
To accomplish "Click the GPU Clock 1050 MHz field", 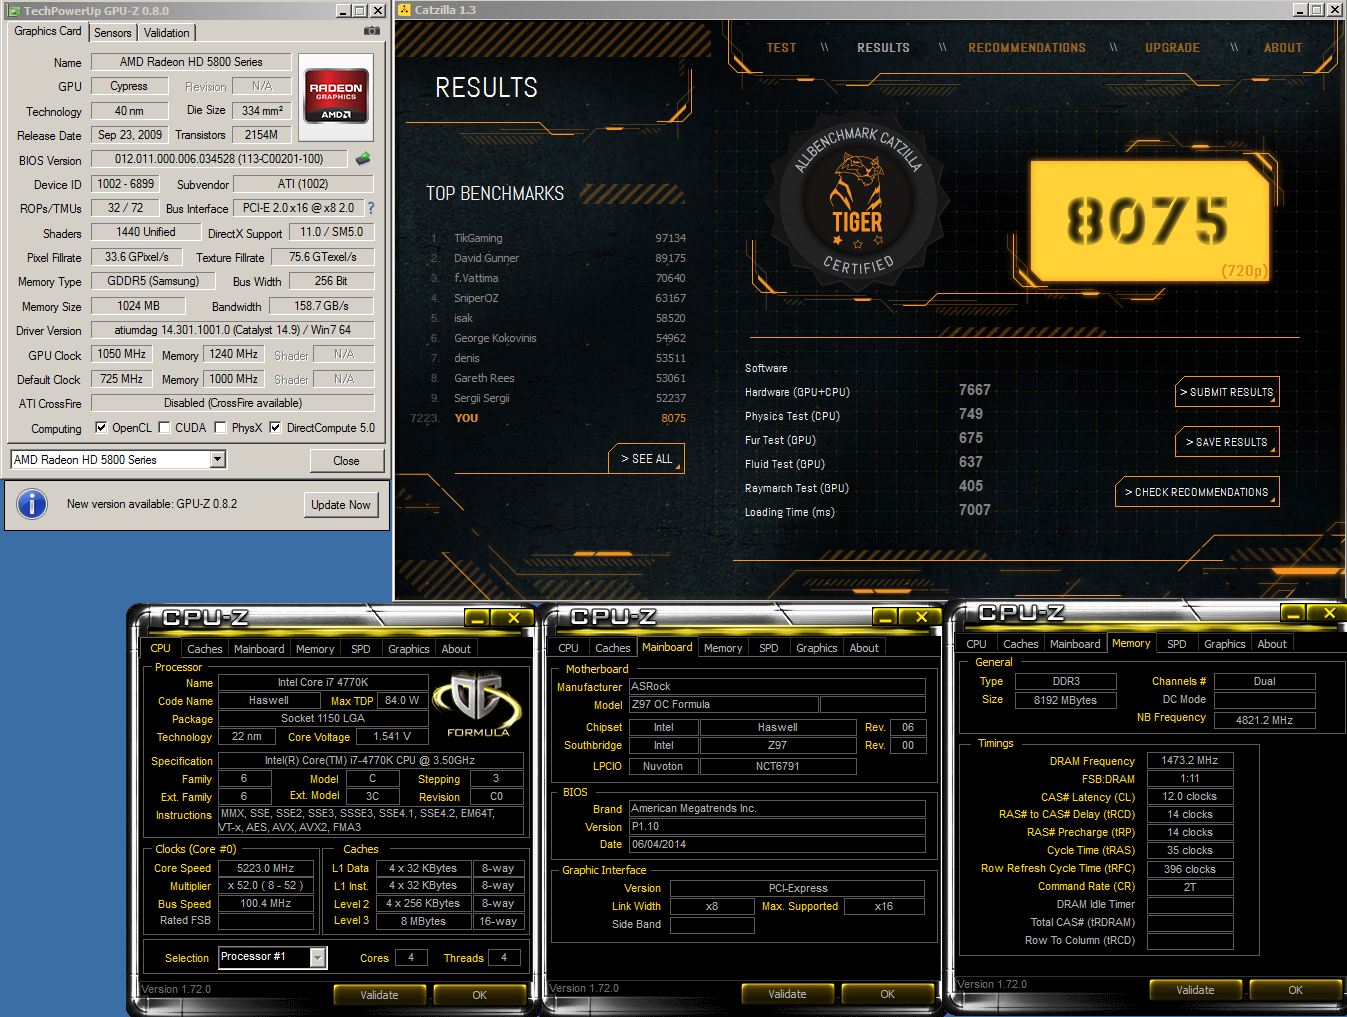I will tap(122, 354).
